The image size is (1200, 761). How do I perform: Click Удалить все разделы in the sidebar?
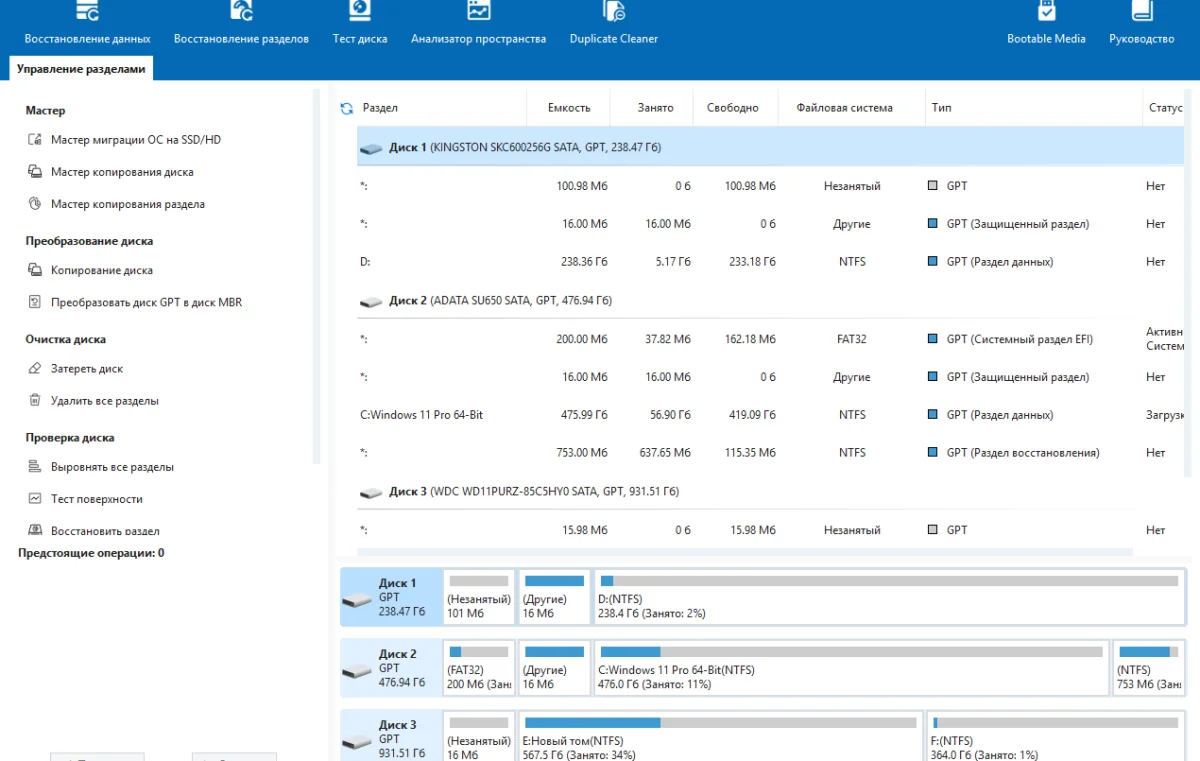click(x=104, y=401)
